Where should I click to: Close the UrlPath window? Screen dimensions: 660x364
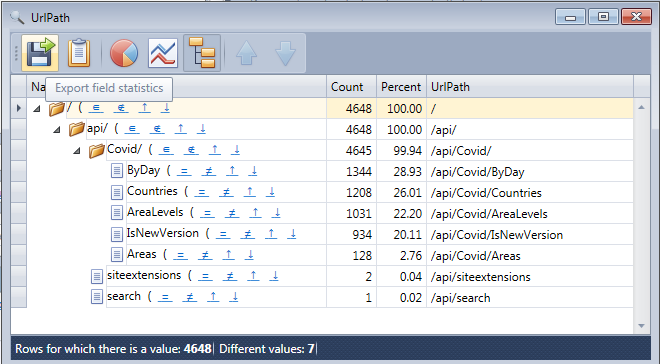[636, 17]
